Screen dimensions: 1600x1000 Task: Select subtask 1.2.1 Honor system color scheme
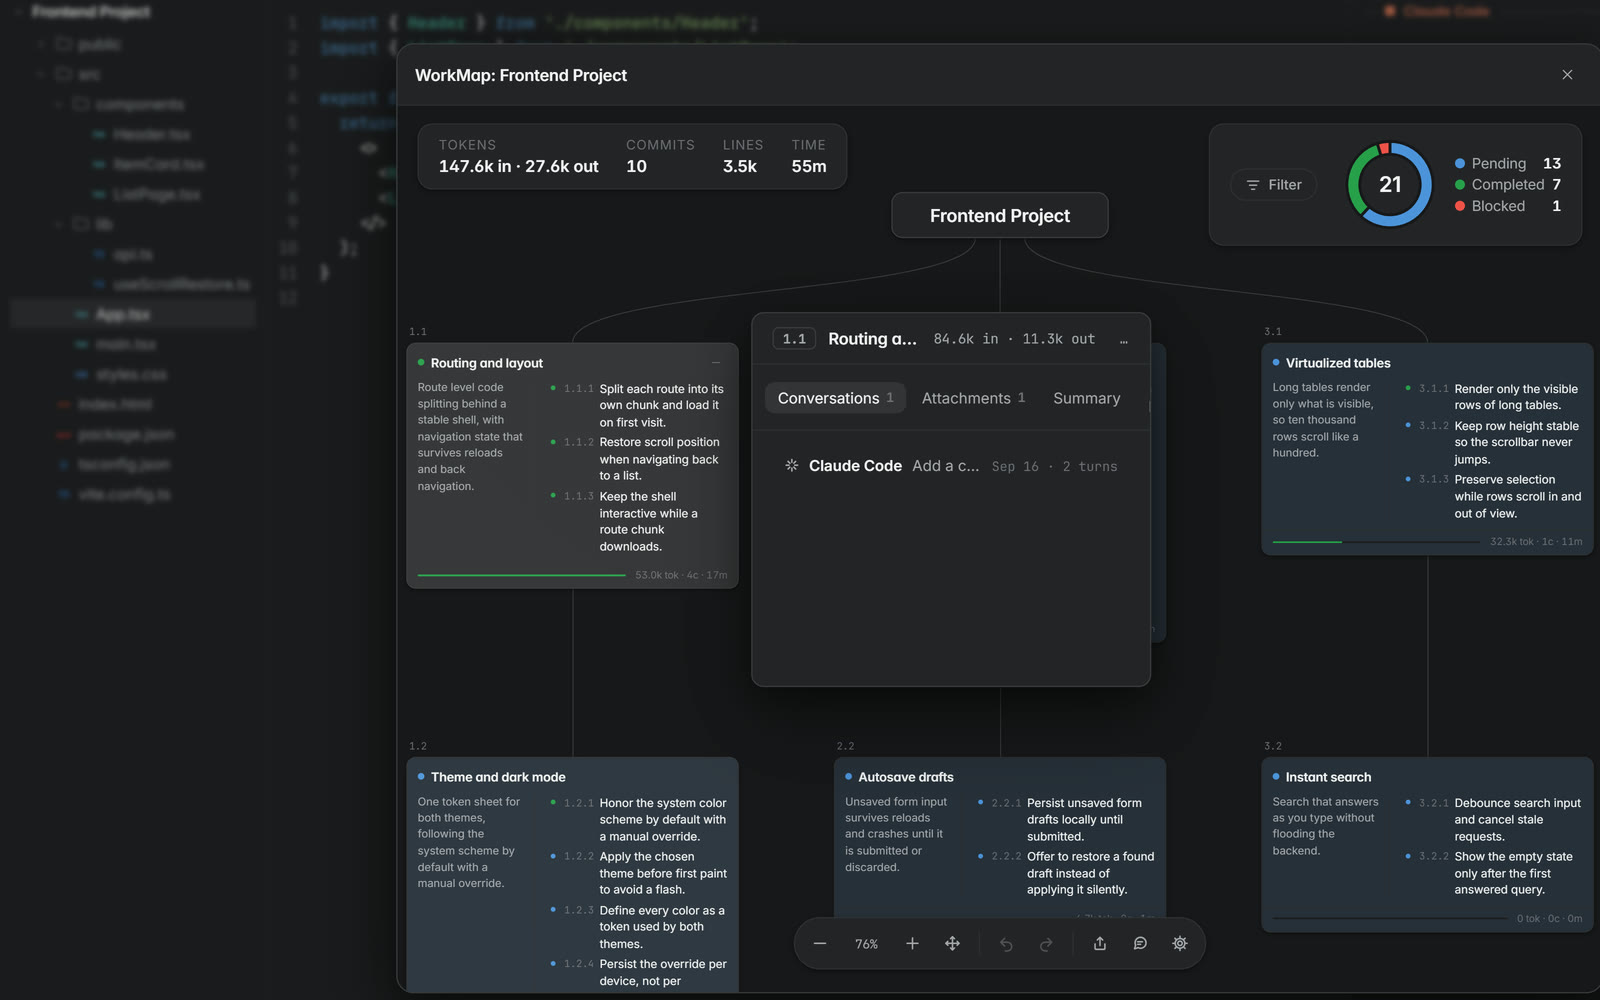coord(639,819)
